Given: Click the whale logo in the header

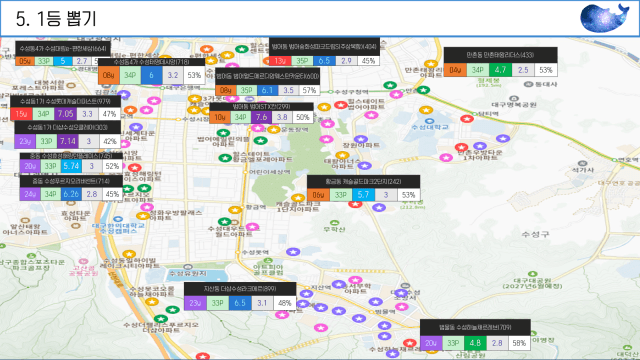Looking at the screenshot, I should (604, 18).
